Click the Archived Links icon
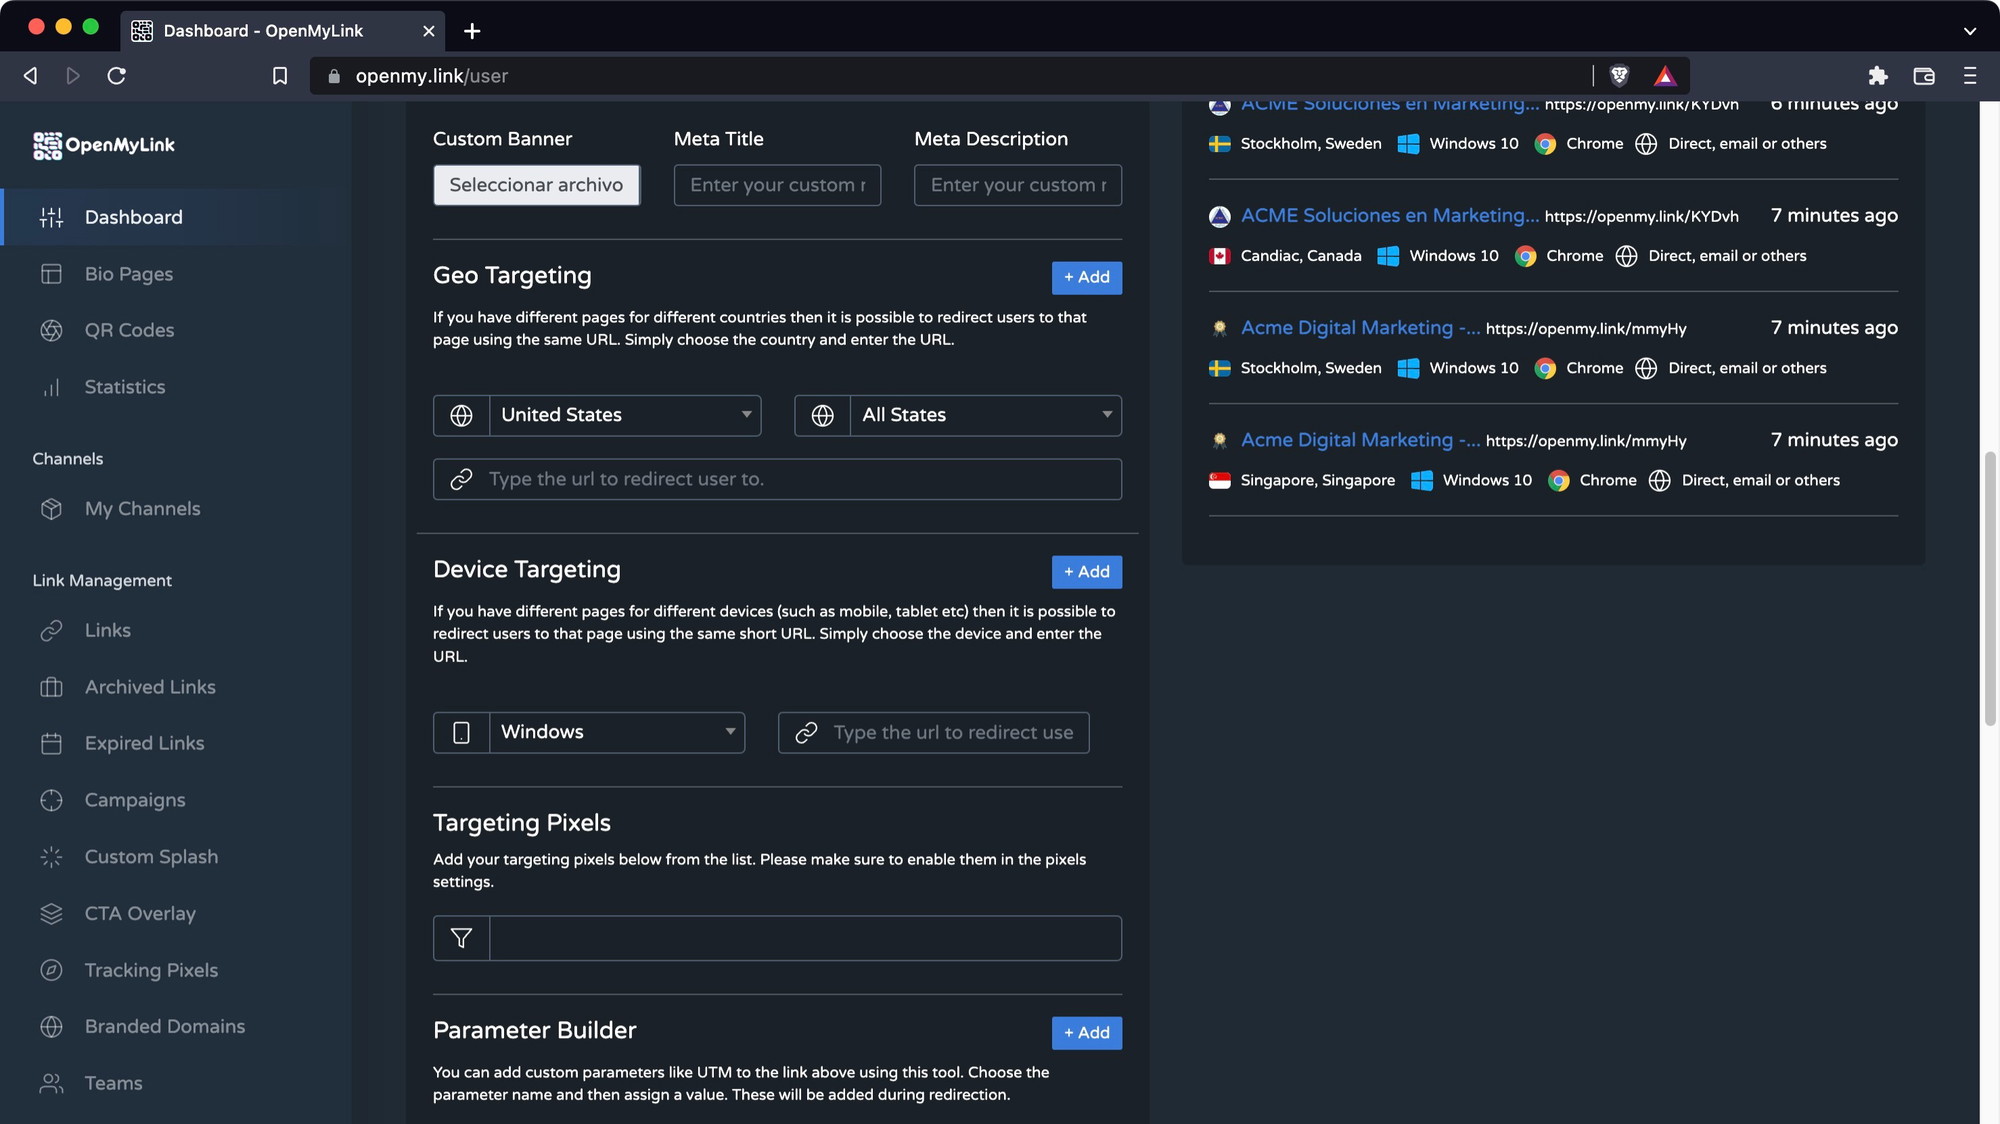This screenshot has width=2000, height=1124. point(51,687)
